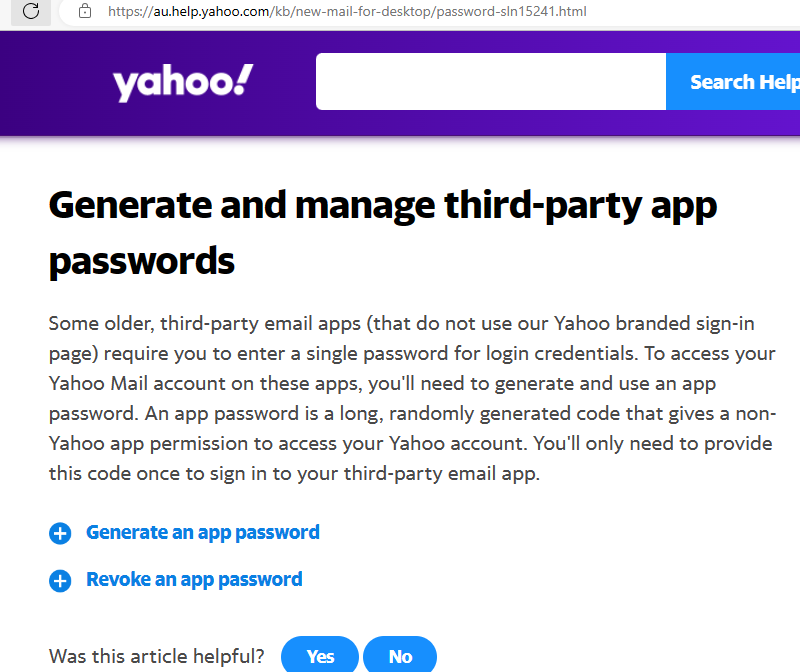
Task: Open Yahoo Help home through the purple header logo
Action: click(x=181, y=82)
